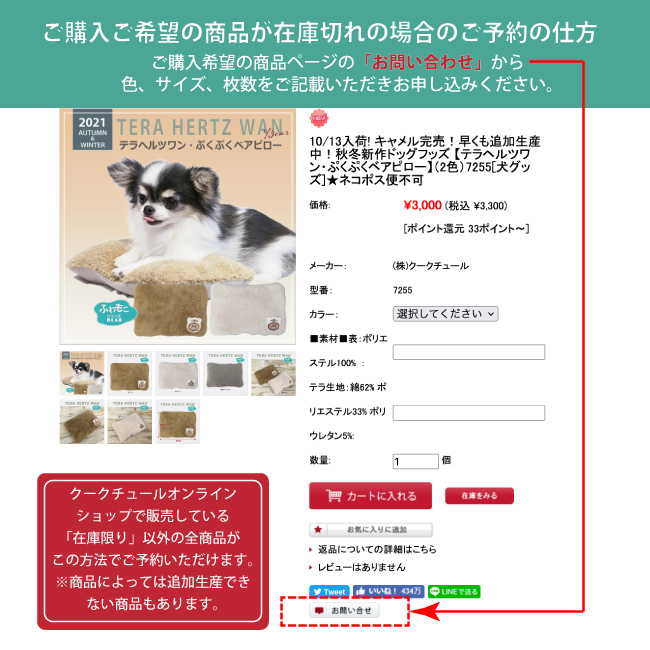Click the 数量 quantity input field

point(415,461)
